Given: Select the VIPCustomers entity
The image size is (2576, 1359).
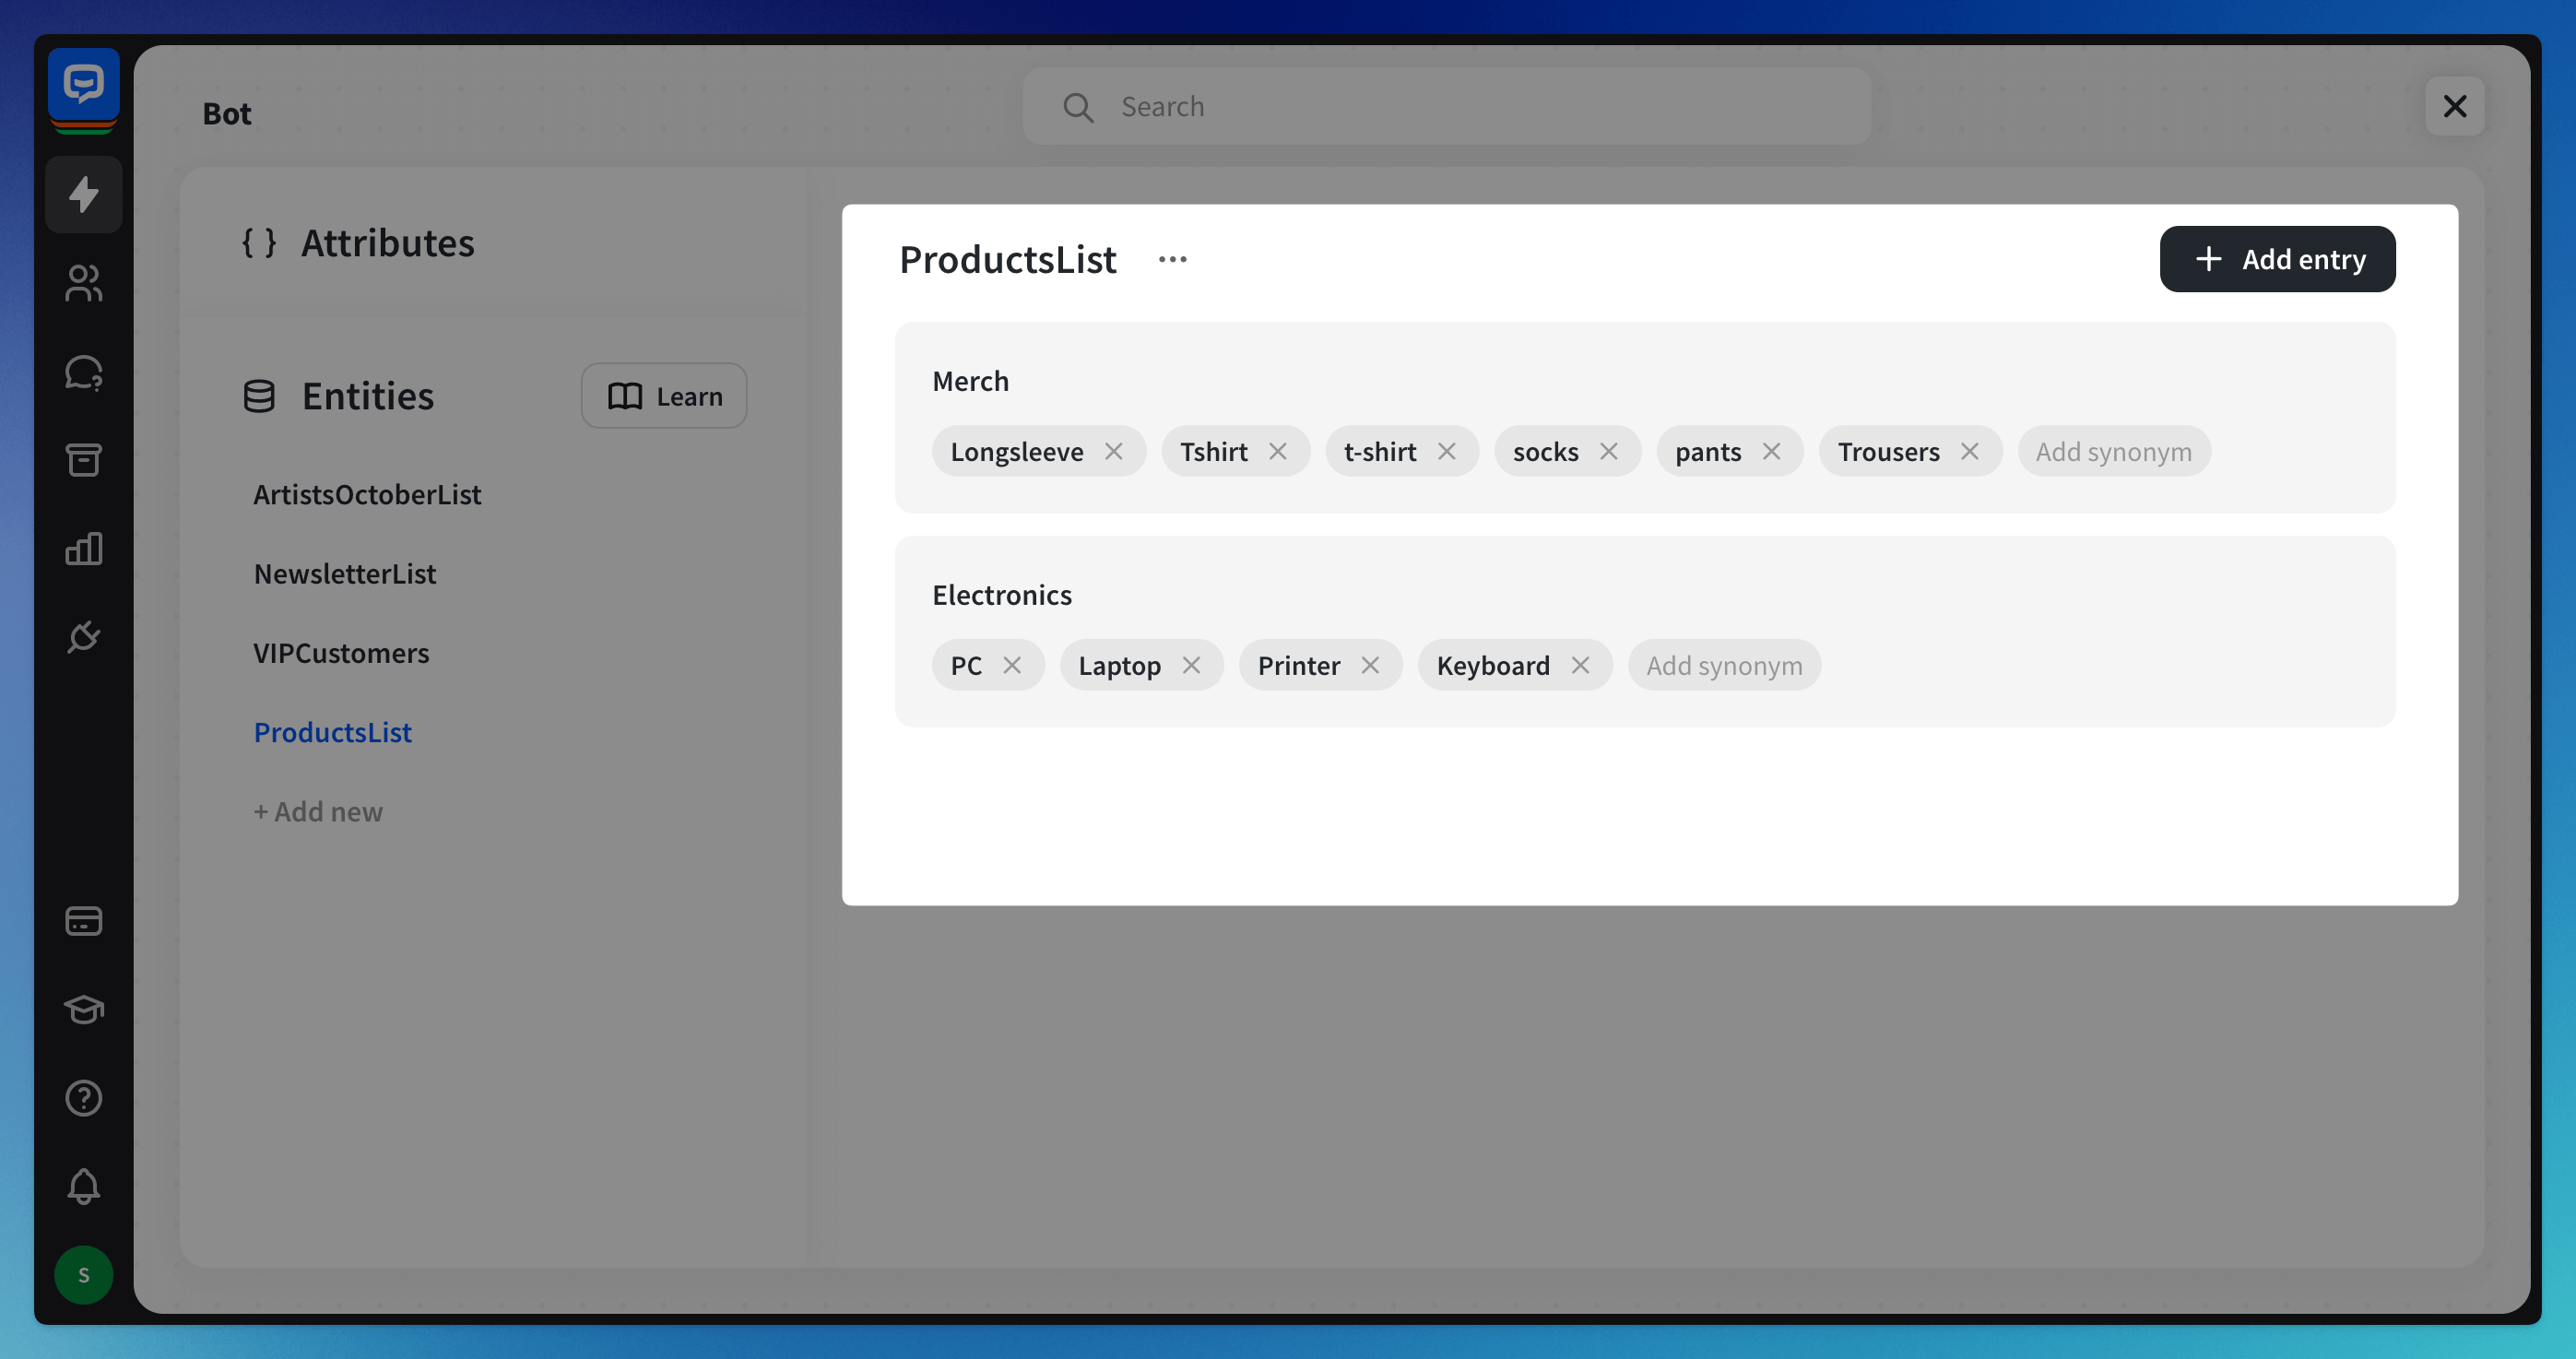Looking at the screenshot, I should click(x=341, y=653).
